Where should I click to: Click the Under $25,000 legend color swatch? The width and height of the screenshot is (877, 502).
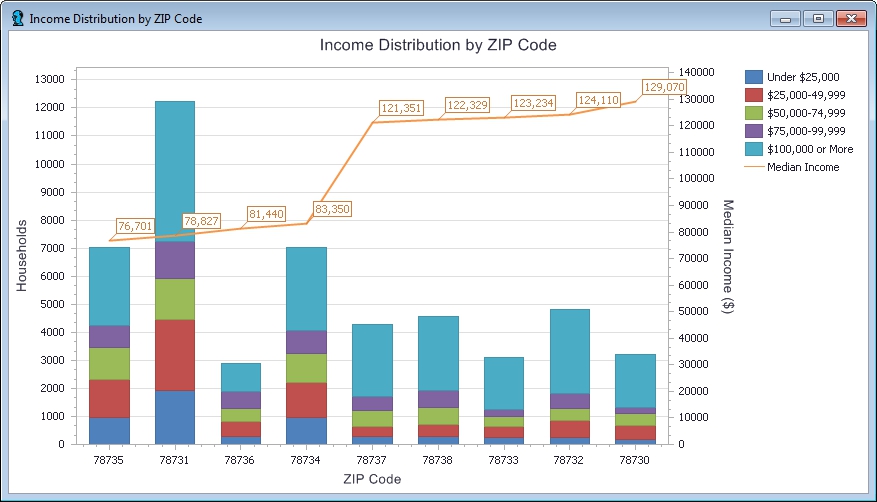754,77
